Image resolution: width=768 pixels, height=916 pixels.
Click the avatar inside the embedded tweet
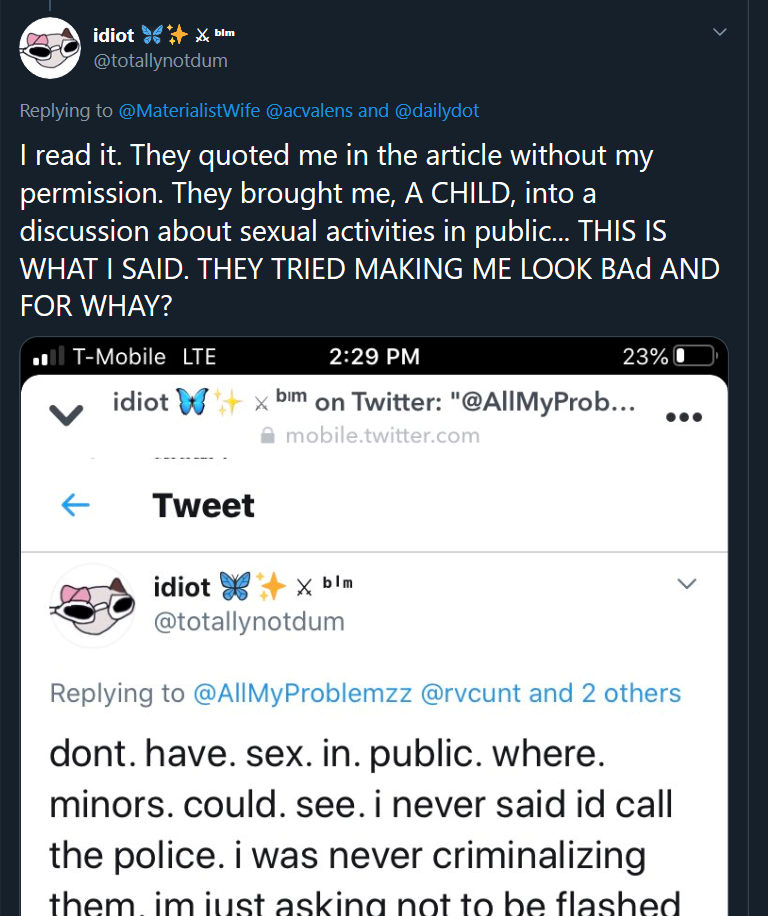(x=92, y=604)
